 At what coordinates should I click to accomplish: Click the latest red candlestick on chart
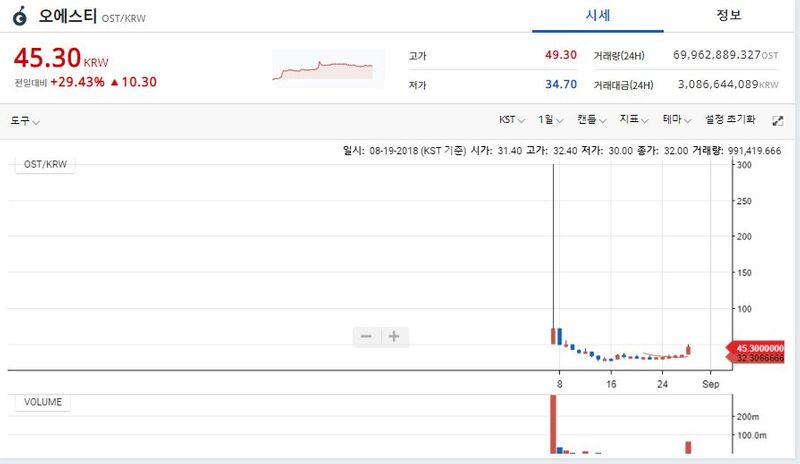point(688,349)
